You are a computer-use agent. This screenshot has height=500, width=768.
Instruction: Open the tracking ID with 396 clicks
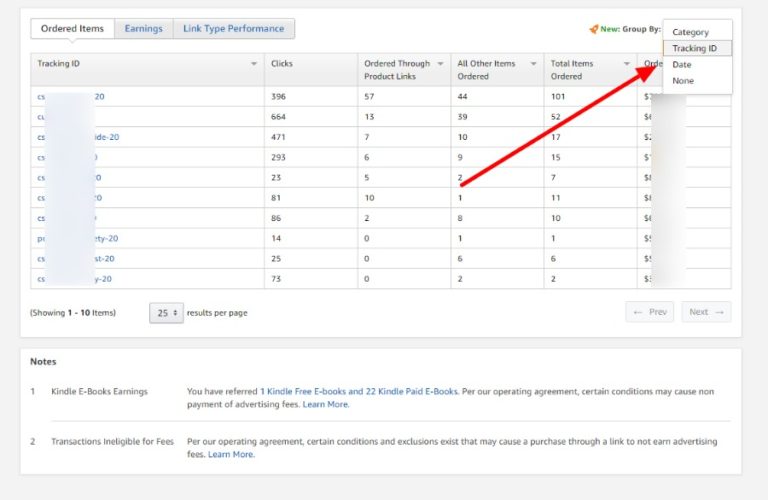pos(71,96)
